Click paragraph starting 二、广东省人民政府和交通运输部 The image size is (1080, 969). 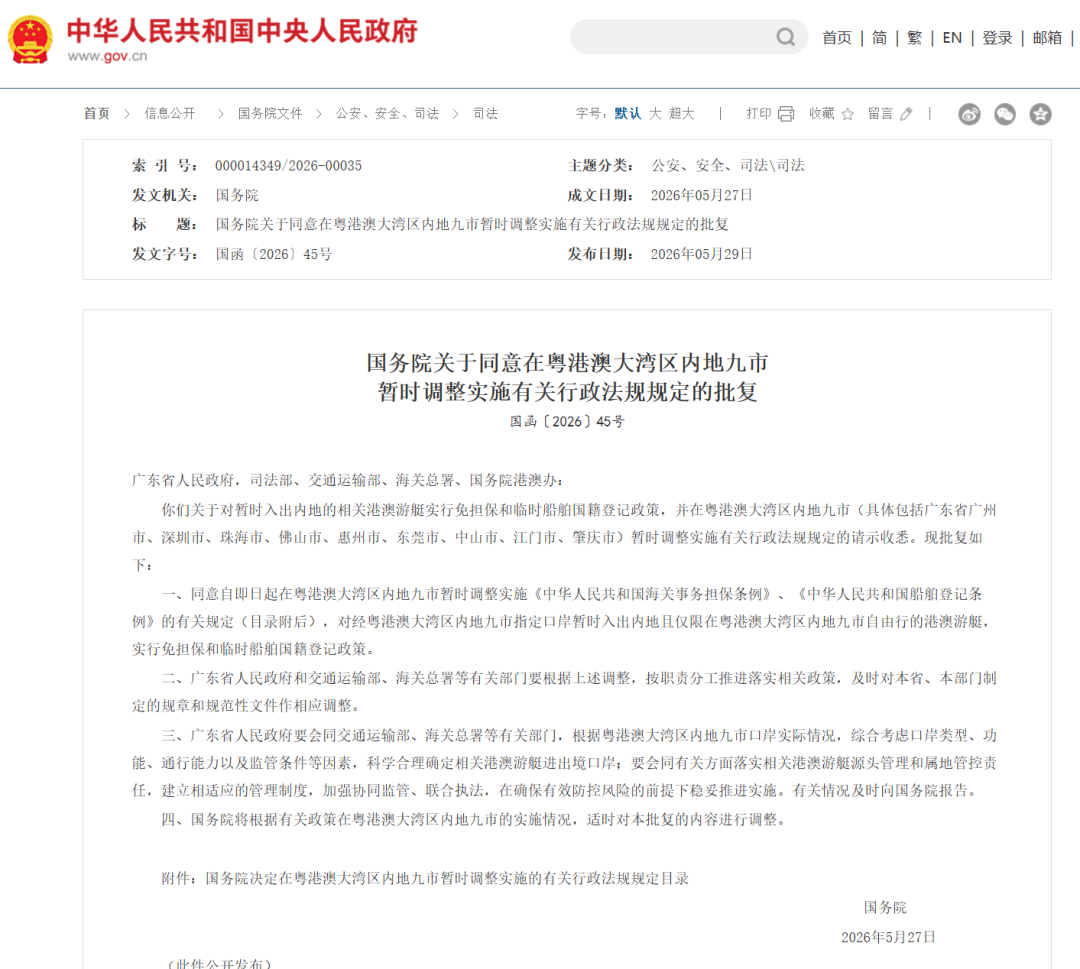565,692
